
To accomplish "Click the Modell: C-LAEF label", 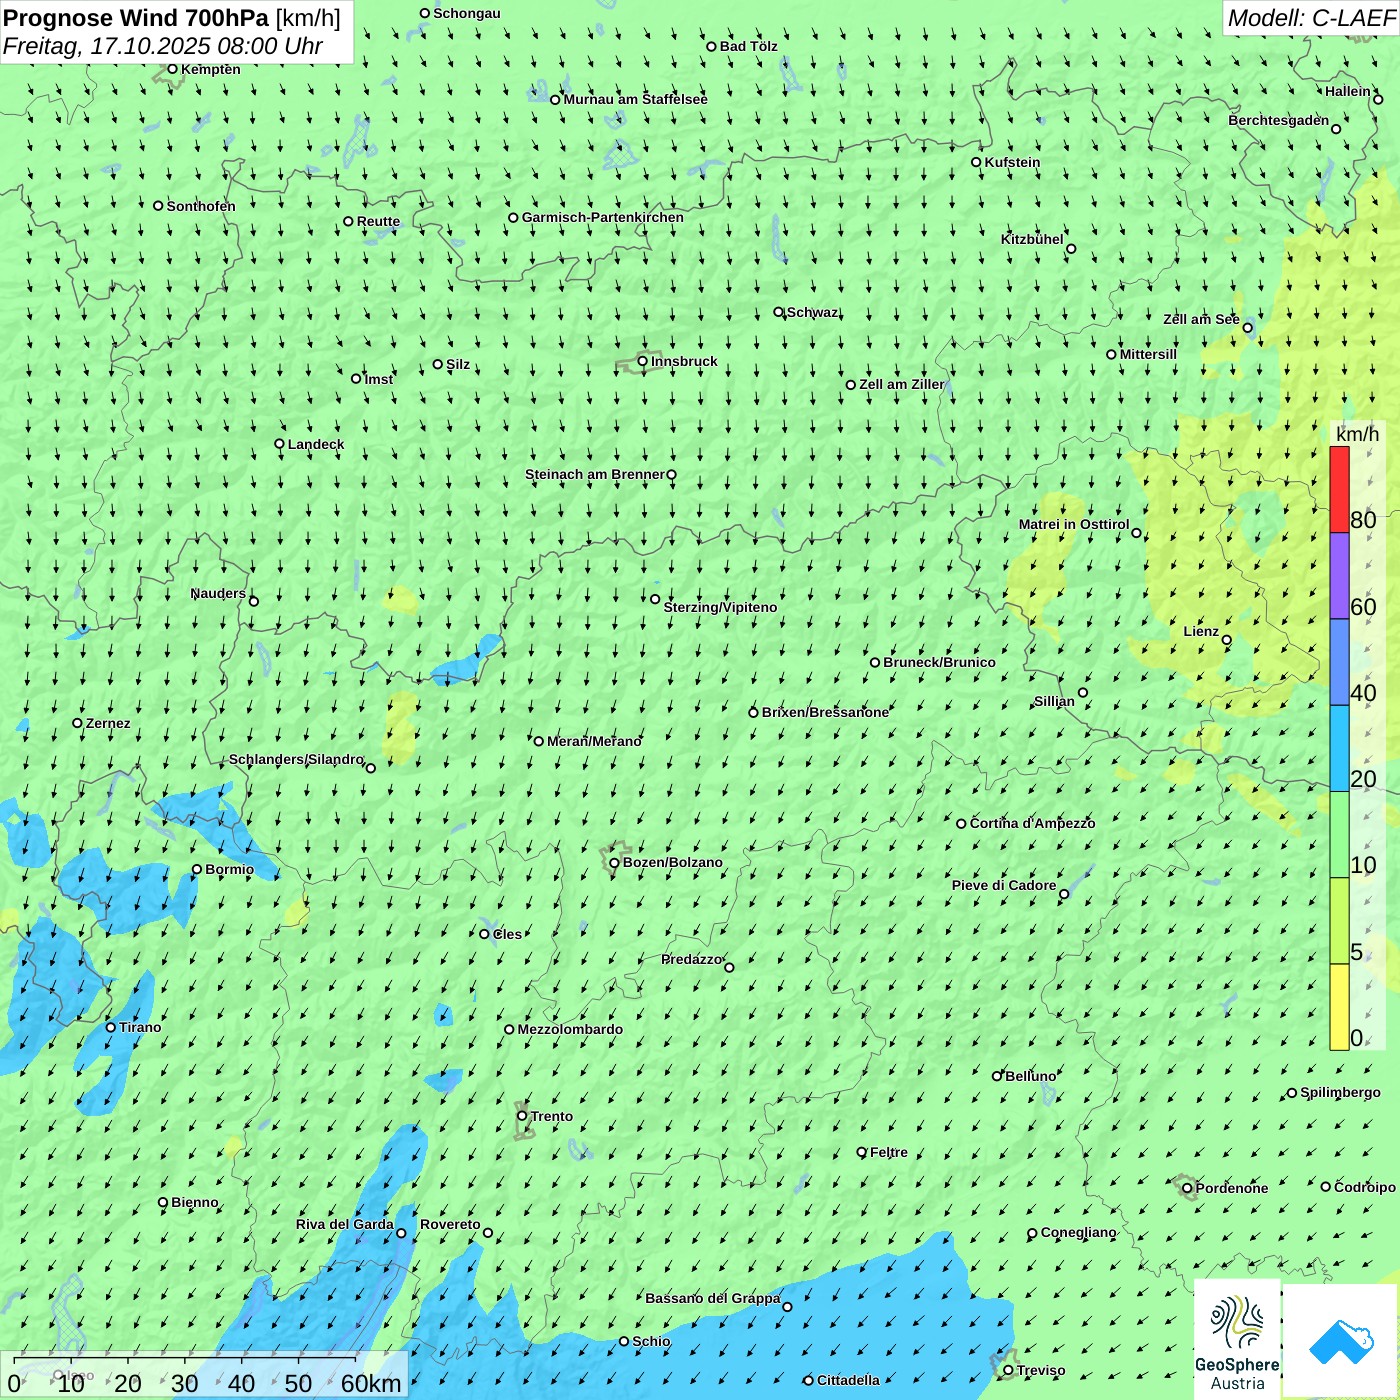I will (x=1311, y=18).
